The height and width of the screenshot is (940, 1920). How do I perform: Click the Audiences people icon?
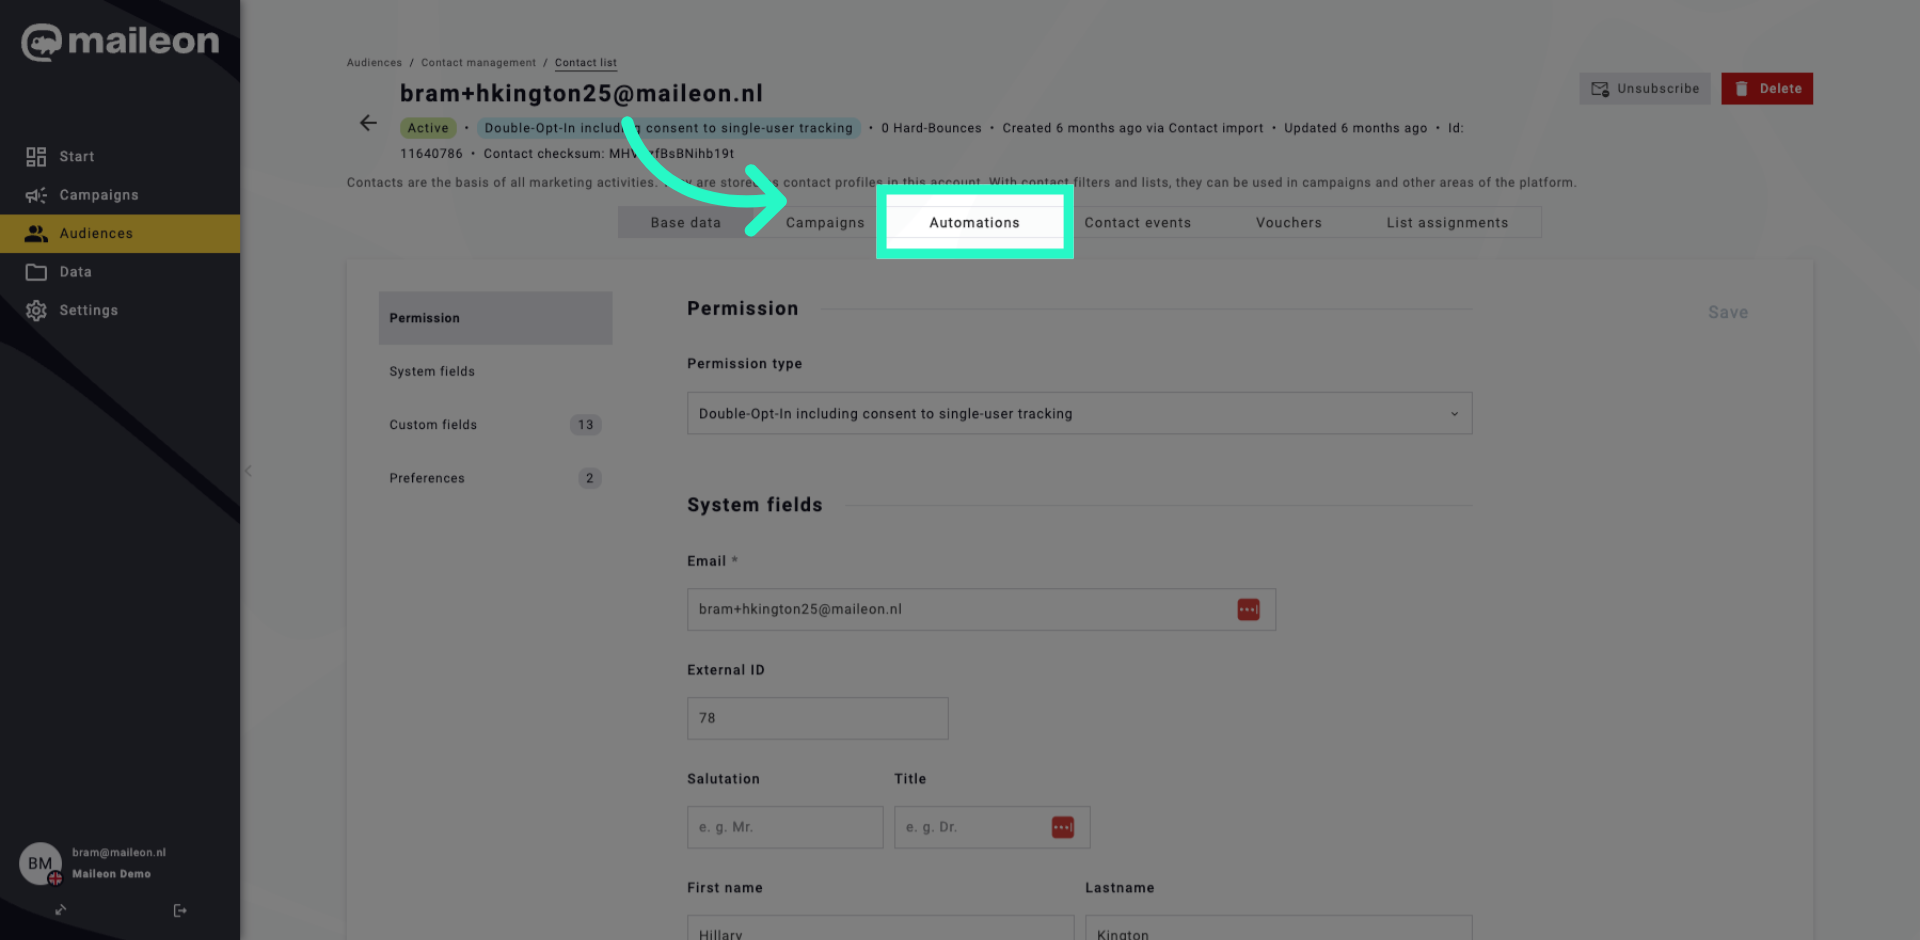(x=37, y=233)
